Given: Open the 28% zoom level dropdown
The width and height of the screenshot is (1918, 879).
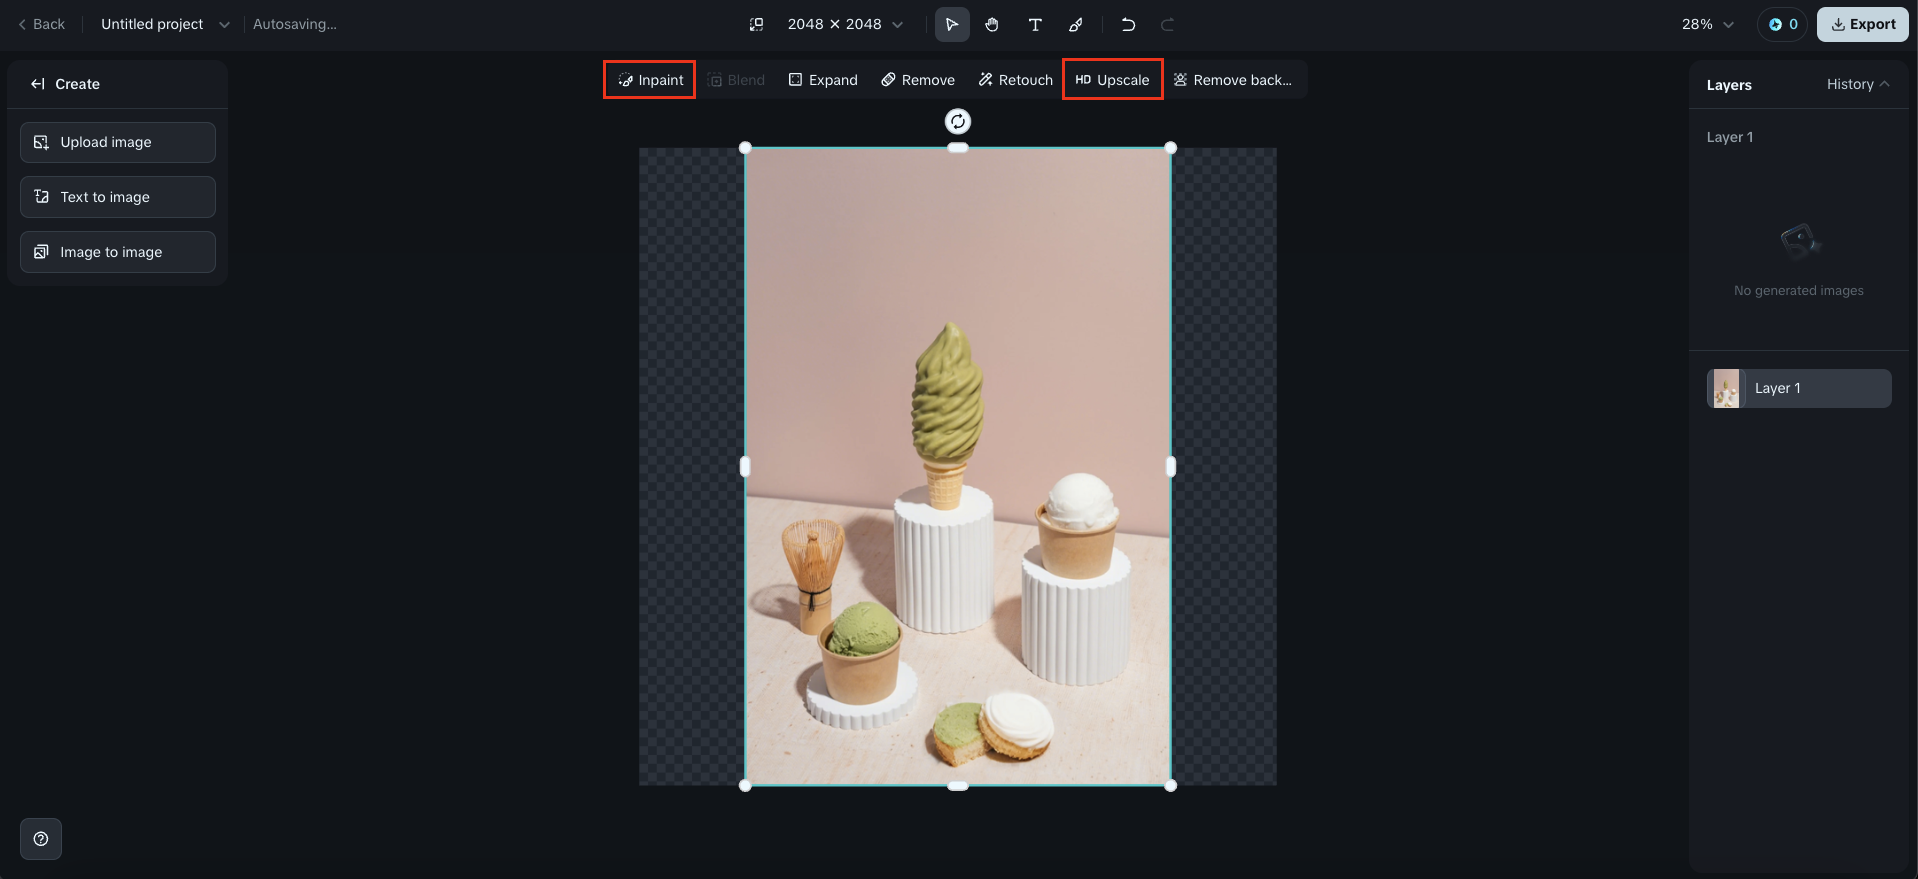Looking at the screenshot, I should 1707,24.
